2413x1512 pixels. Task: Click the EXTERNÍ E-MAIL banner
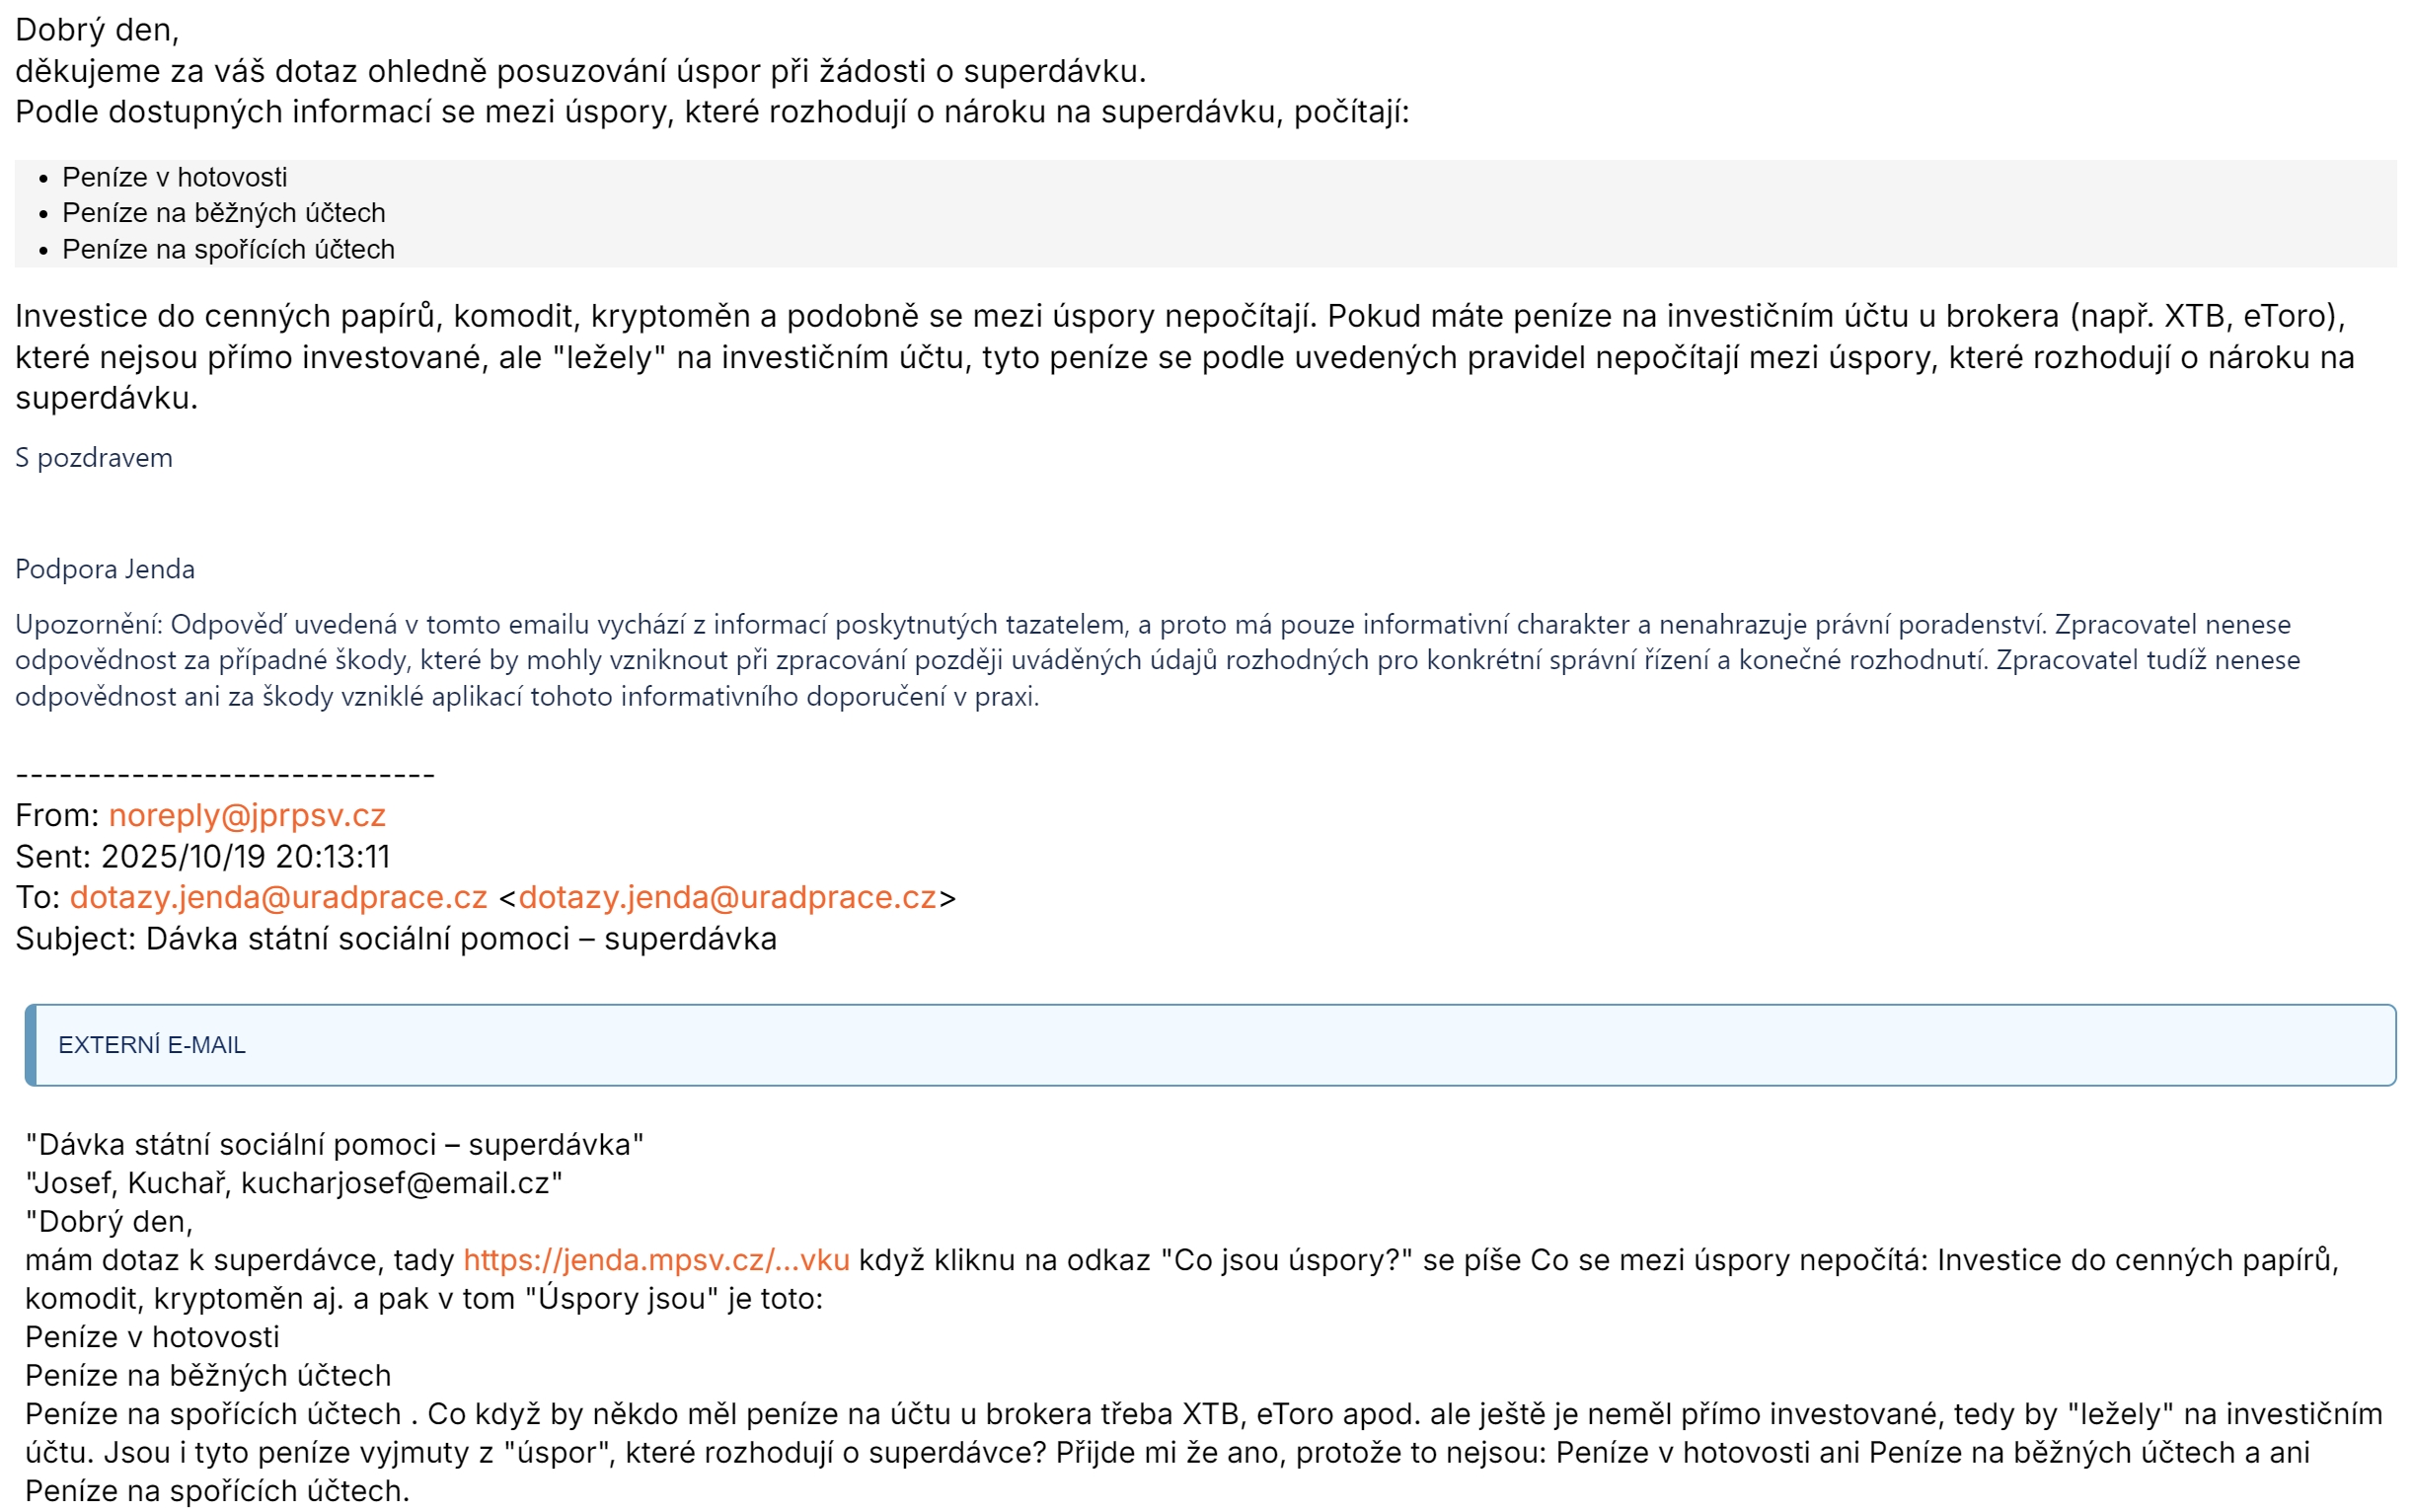click(x=1210, y=1045)
